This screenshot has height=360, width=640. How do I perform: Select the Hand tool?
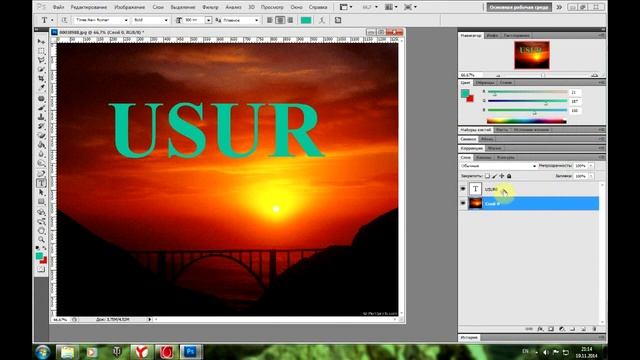tap(41, 231)
